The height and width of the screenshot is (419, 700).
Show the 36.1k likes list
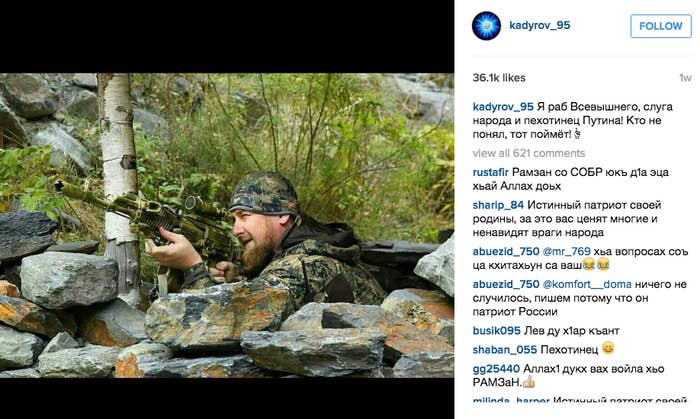499,78
